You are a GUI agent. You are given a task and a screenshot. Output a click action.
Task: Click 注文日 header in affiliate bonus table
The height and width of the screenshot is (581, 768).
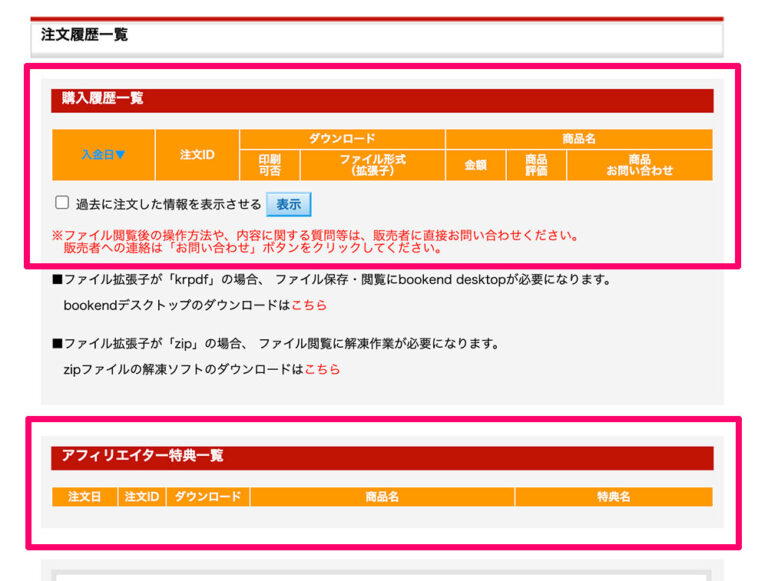[84, 497]
